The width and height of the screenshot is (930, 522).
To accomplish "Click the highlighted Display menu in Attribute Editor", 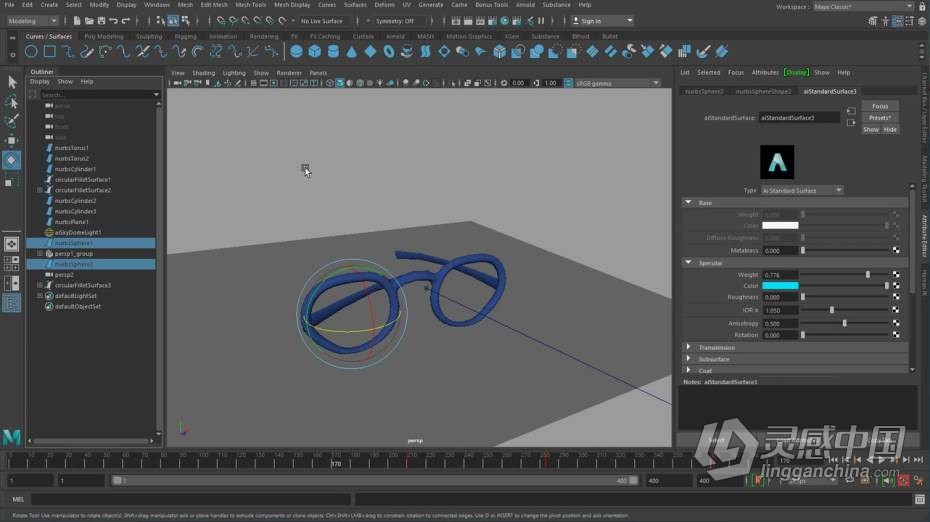I will [x=796, y=72].
